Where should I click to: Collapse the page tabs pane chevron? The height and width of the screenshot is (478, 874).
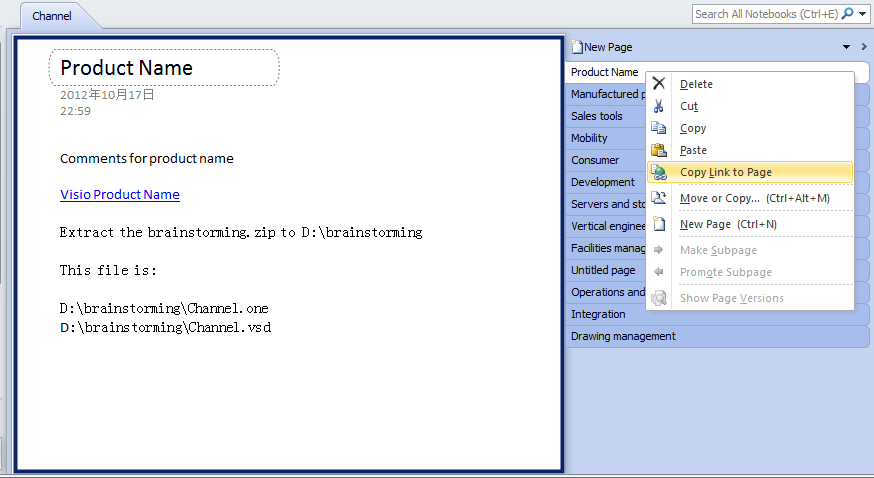864,47
